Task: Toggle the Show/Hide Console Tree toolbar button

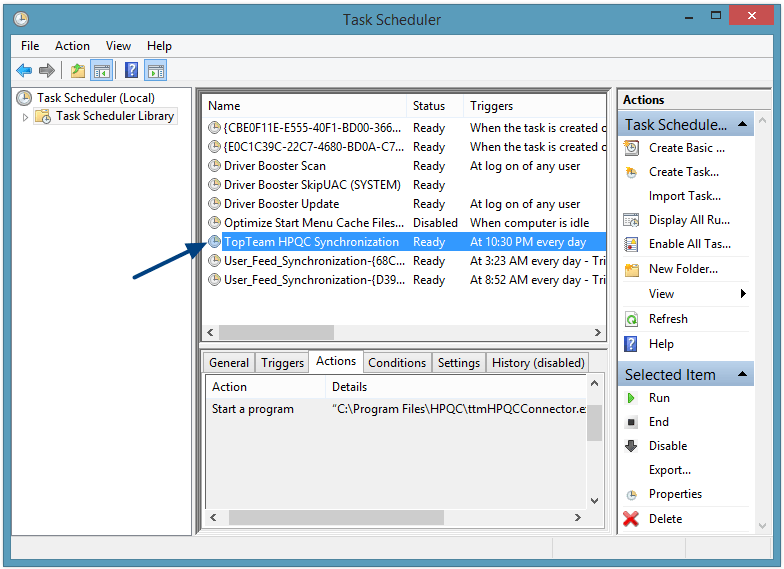Action: (x=101, y=70)
